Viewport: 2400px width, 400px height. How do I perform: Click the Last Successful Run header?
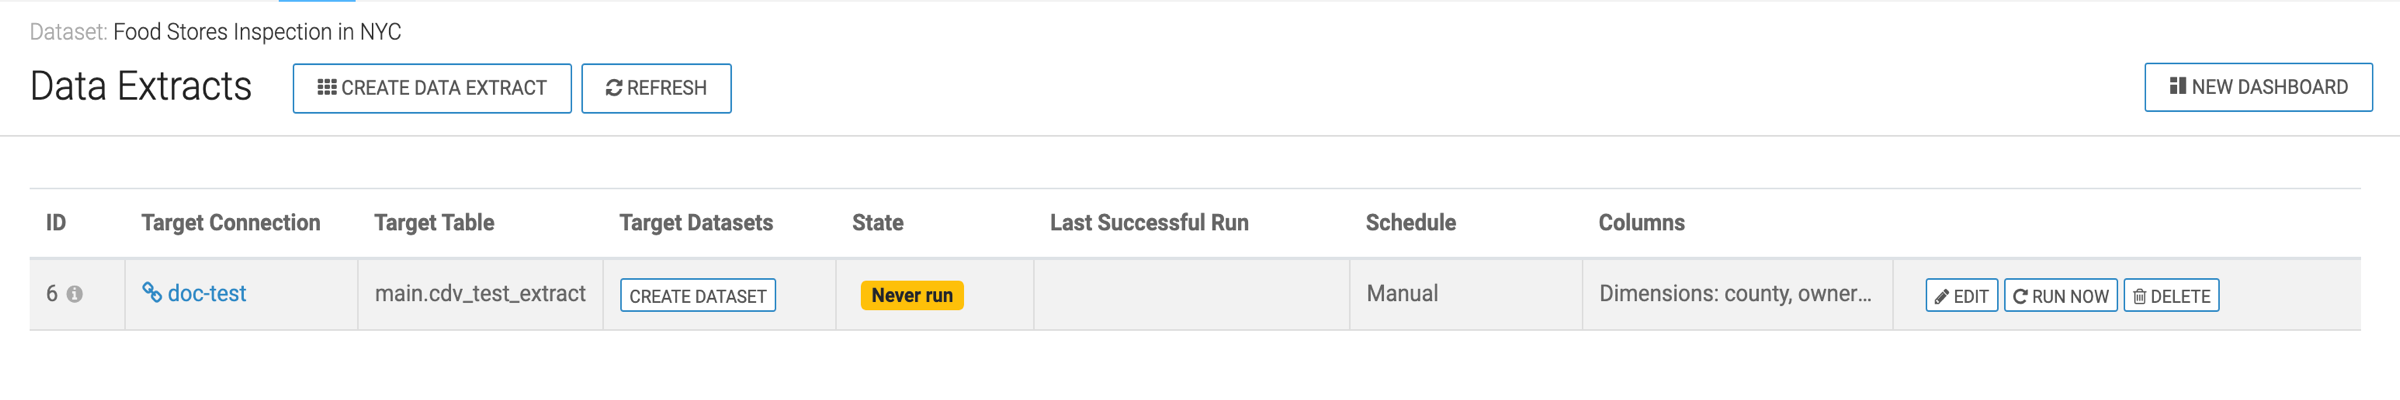[1149, 223]
